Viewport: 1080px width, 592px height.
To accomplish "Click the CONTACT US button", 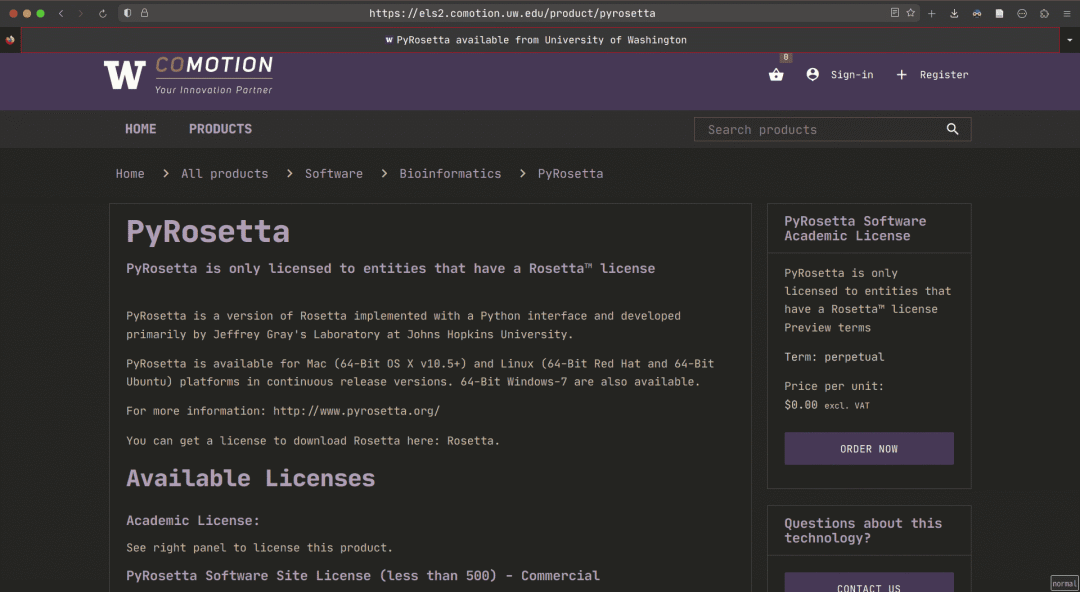I will (x=869, y=582).
